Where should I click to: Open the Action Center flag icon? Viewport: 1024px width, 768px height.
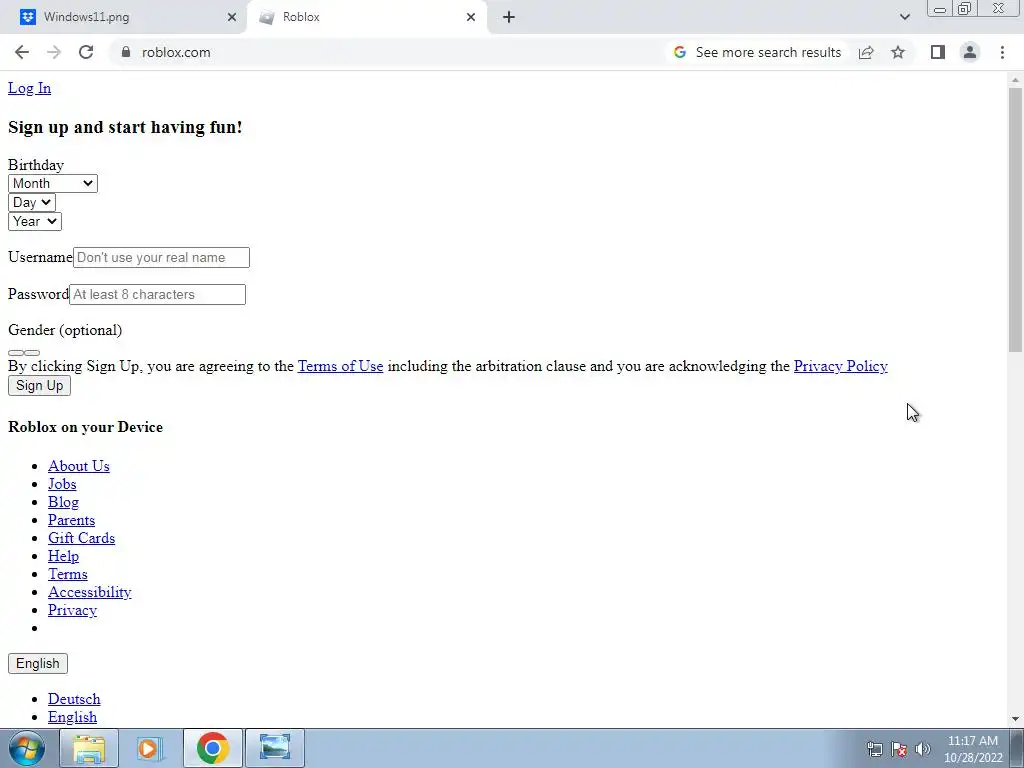(x=899, y=749)
